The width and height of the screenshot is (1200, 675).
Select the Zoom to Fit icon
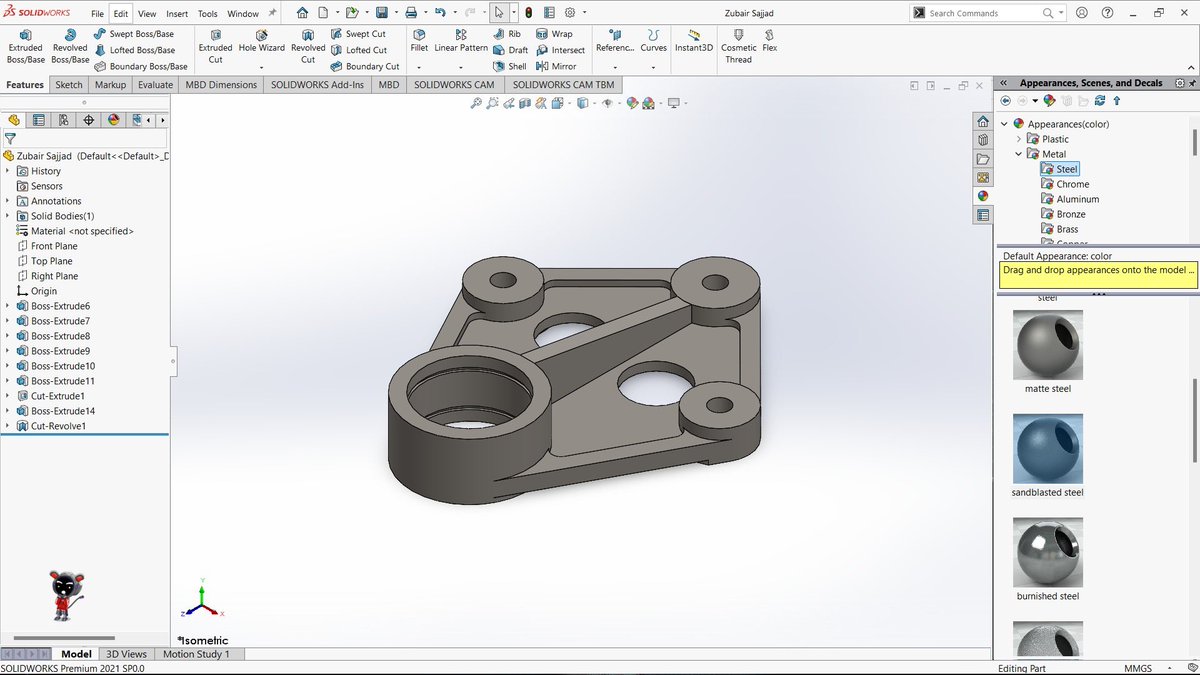[x=476, y=102]
